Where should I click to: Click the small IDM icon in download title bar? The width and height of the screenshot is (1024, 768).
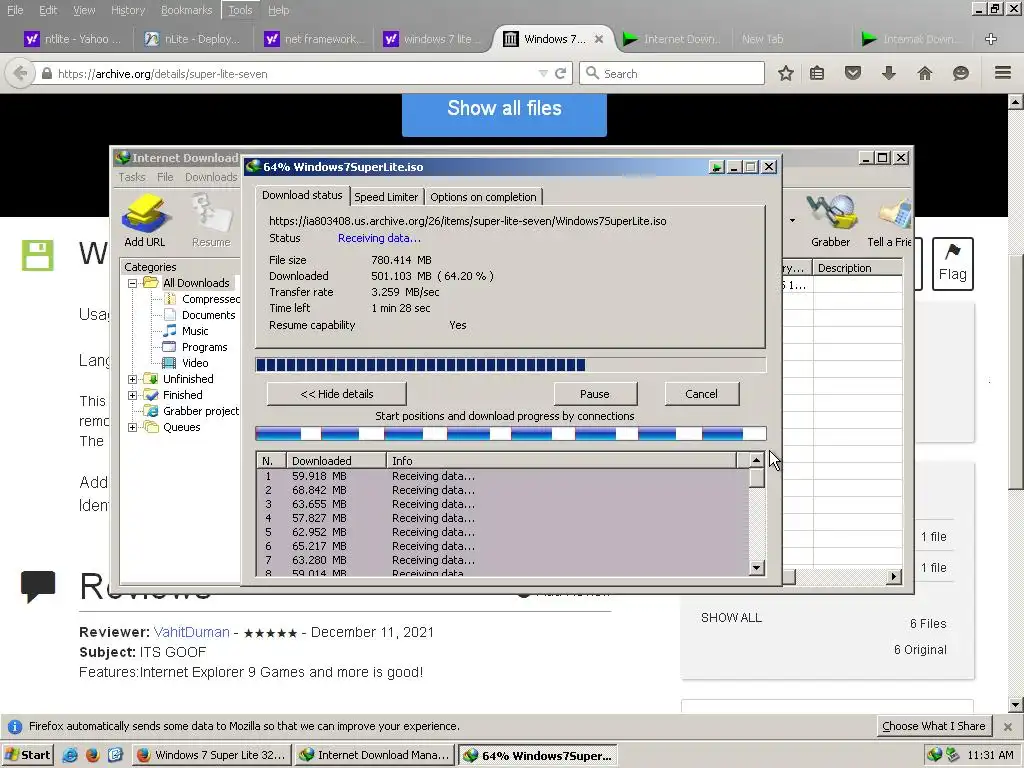(x=716, y=167)
